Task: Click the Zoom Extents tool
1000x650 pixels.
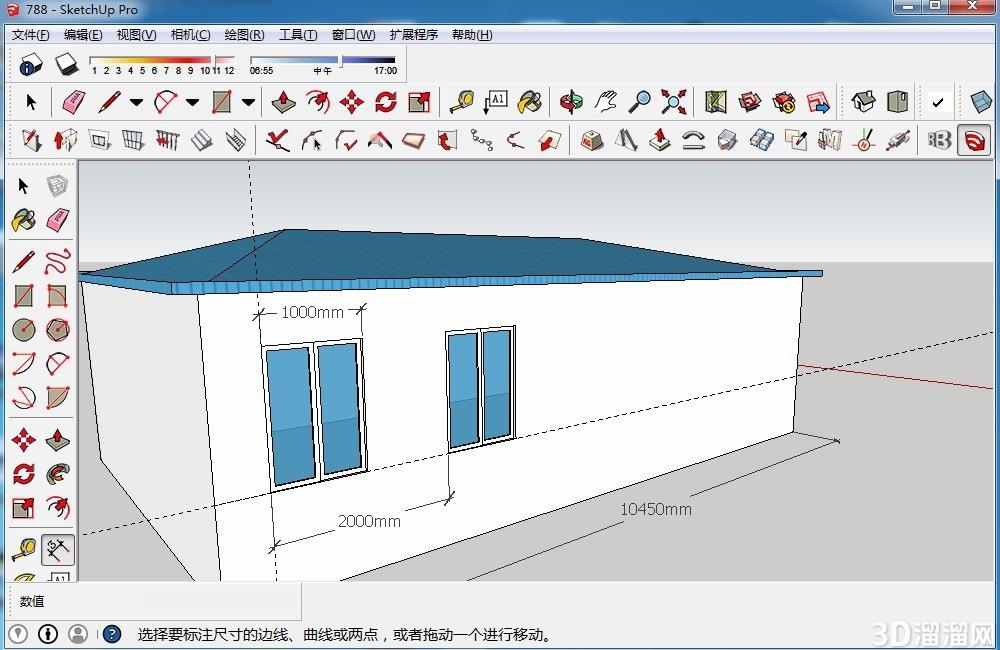Action: (x=673, y=102)
